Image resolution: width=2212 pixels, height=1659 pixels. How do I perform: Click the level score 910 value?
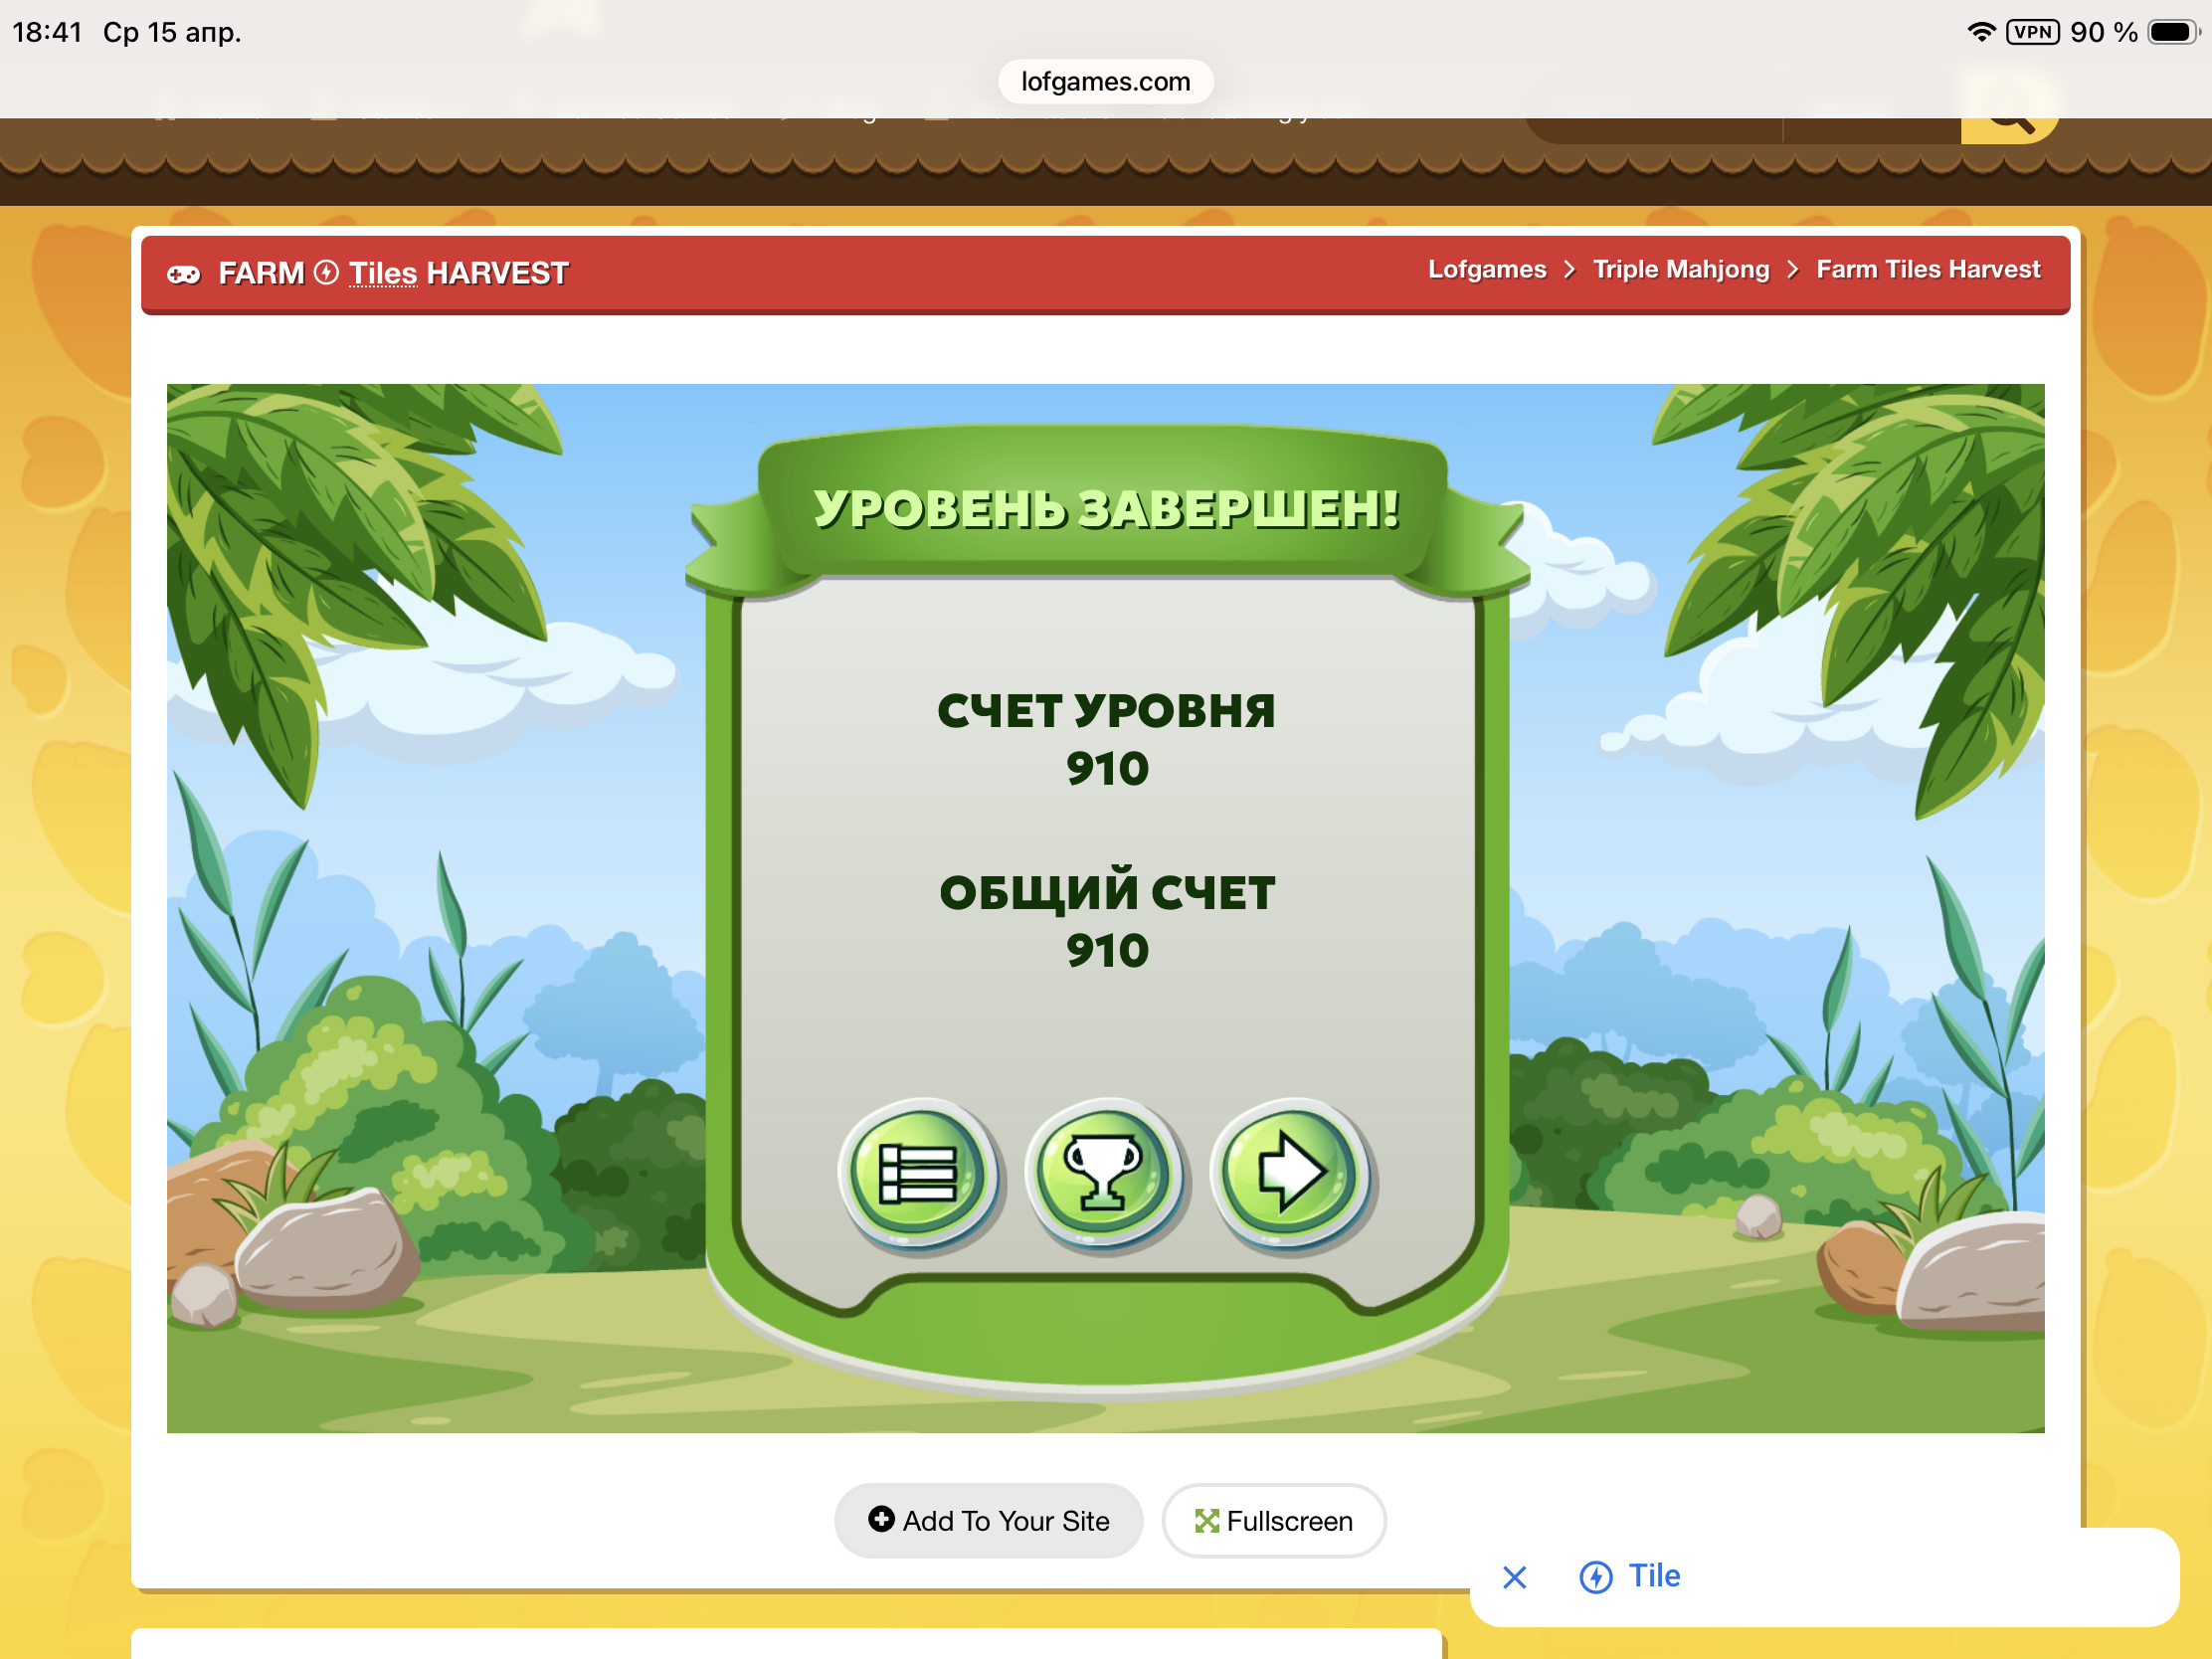1106,769
